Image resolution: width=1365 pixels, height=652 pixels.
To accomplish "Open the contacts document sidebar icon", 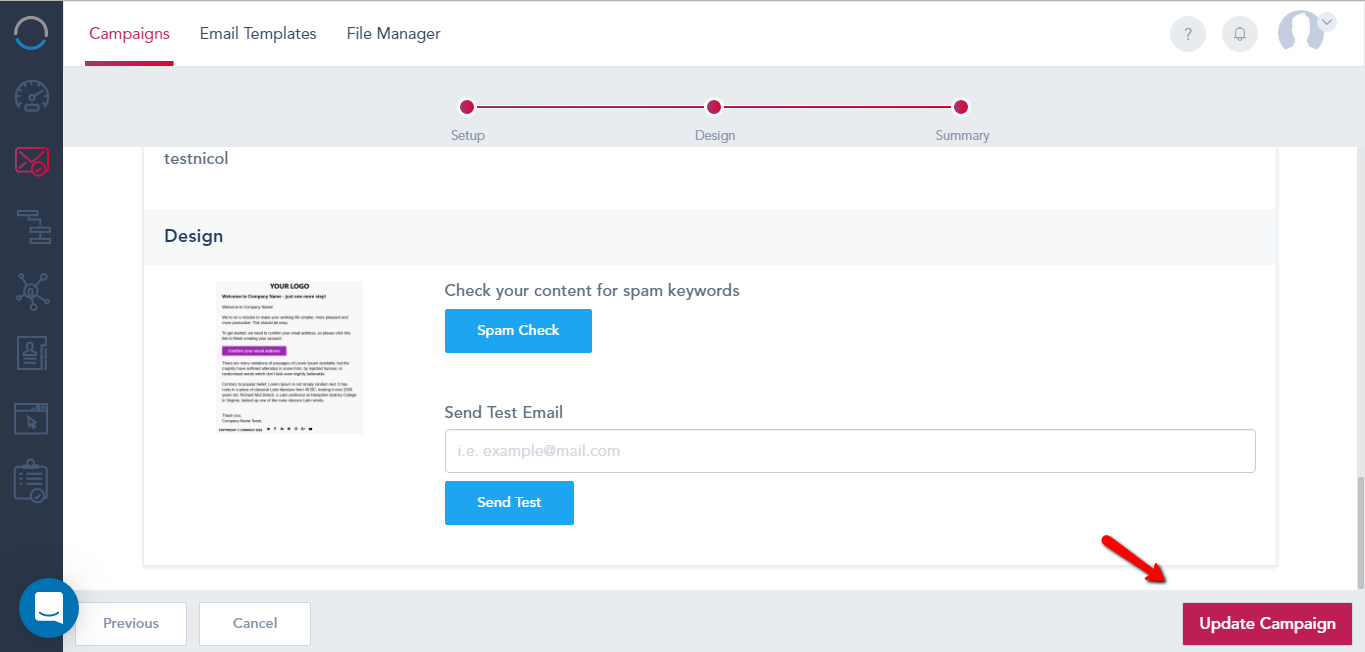I will click(31, 355).
